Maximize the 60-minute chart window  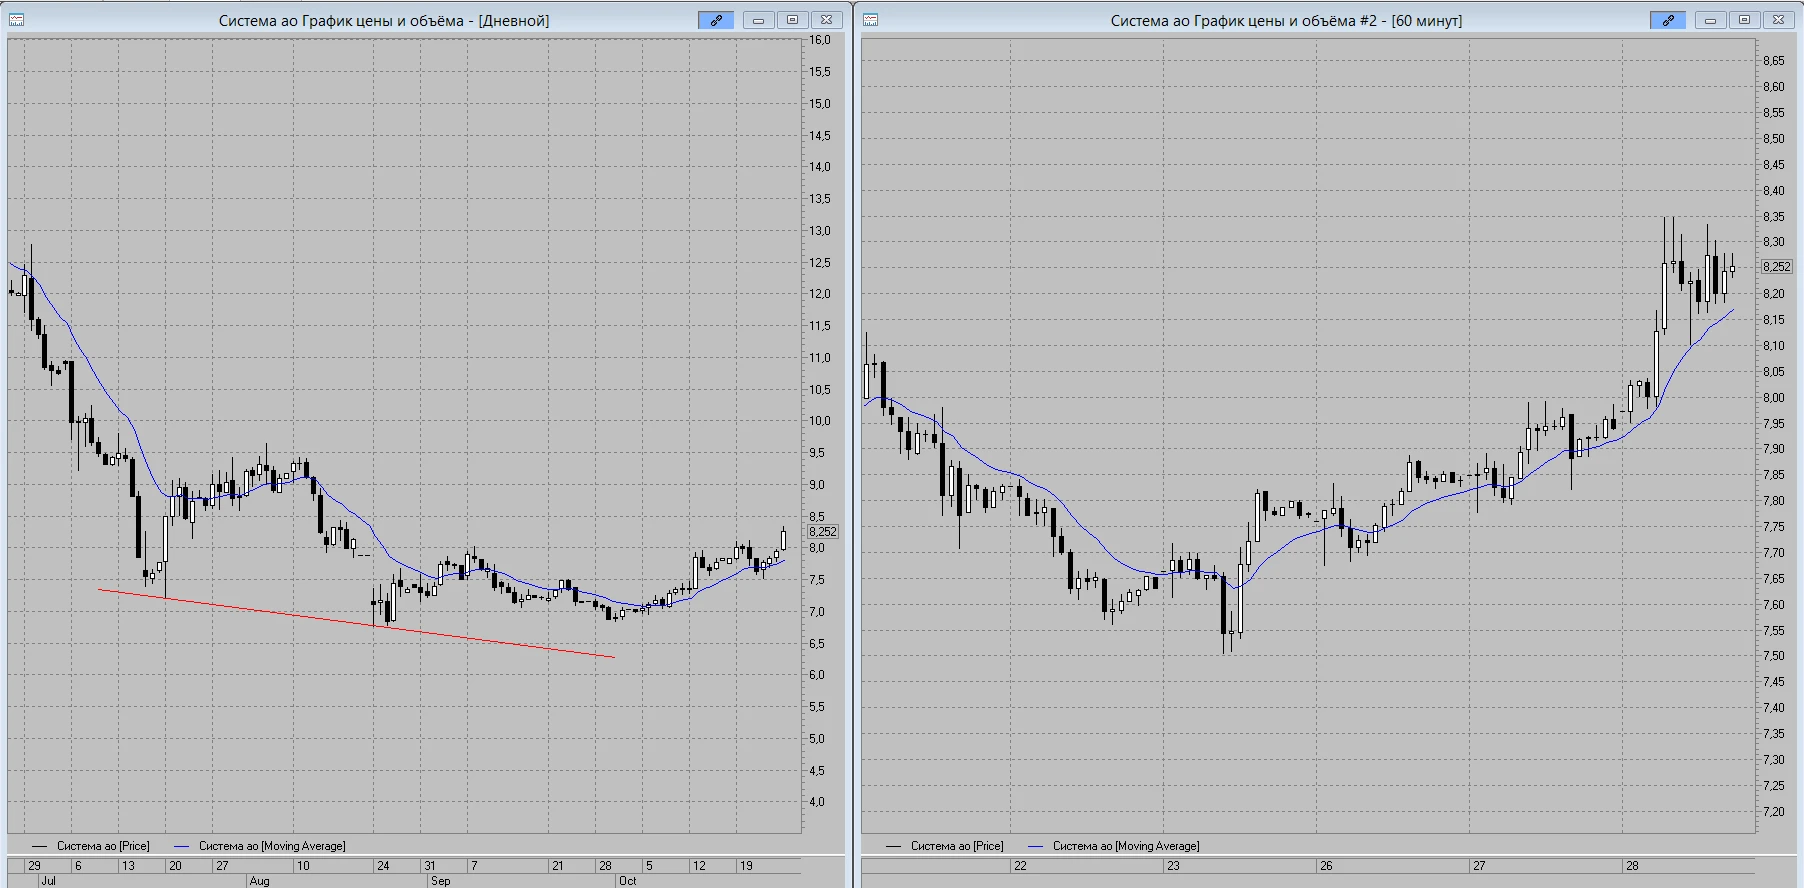coord(1745,20)
